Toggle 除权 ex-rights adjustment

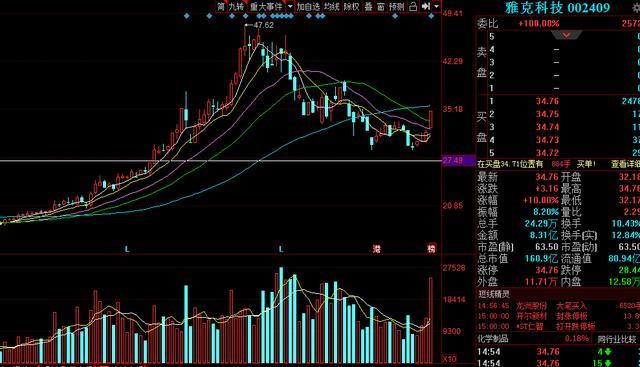[351, 7]
